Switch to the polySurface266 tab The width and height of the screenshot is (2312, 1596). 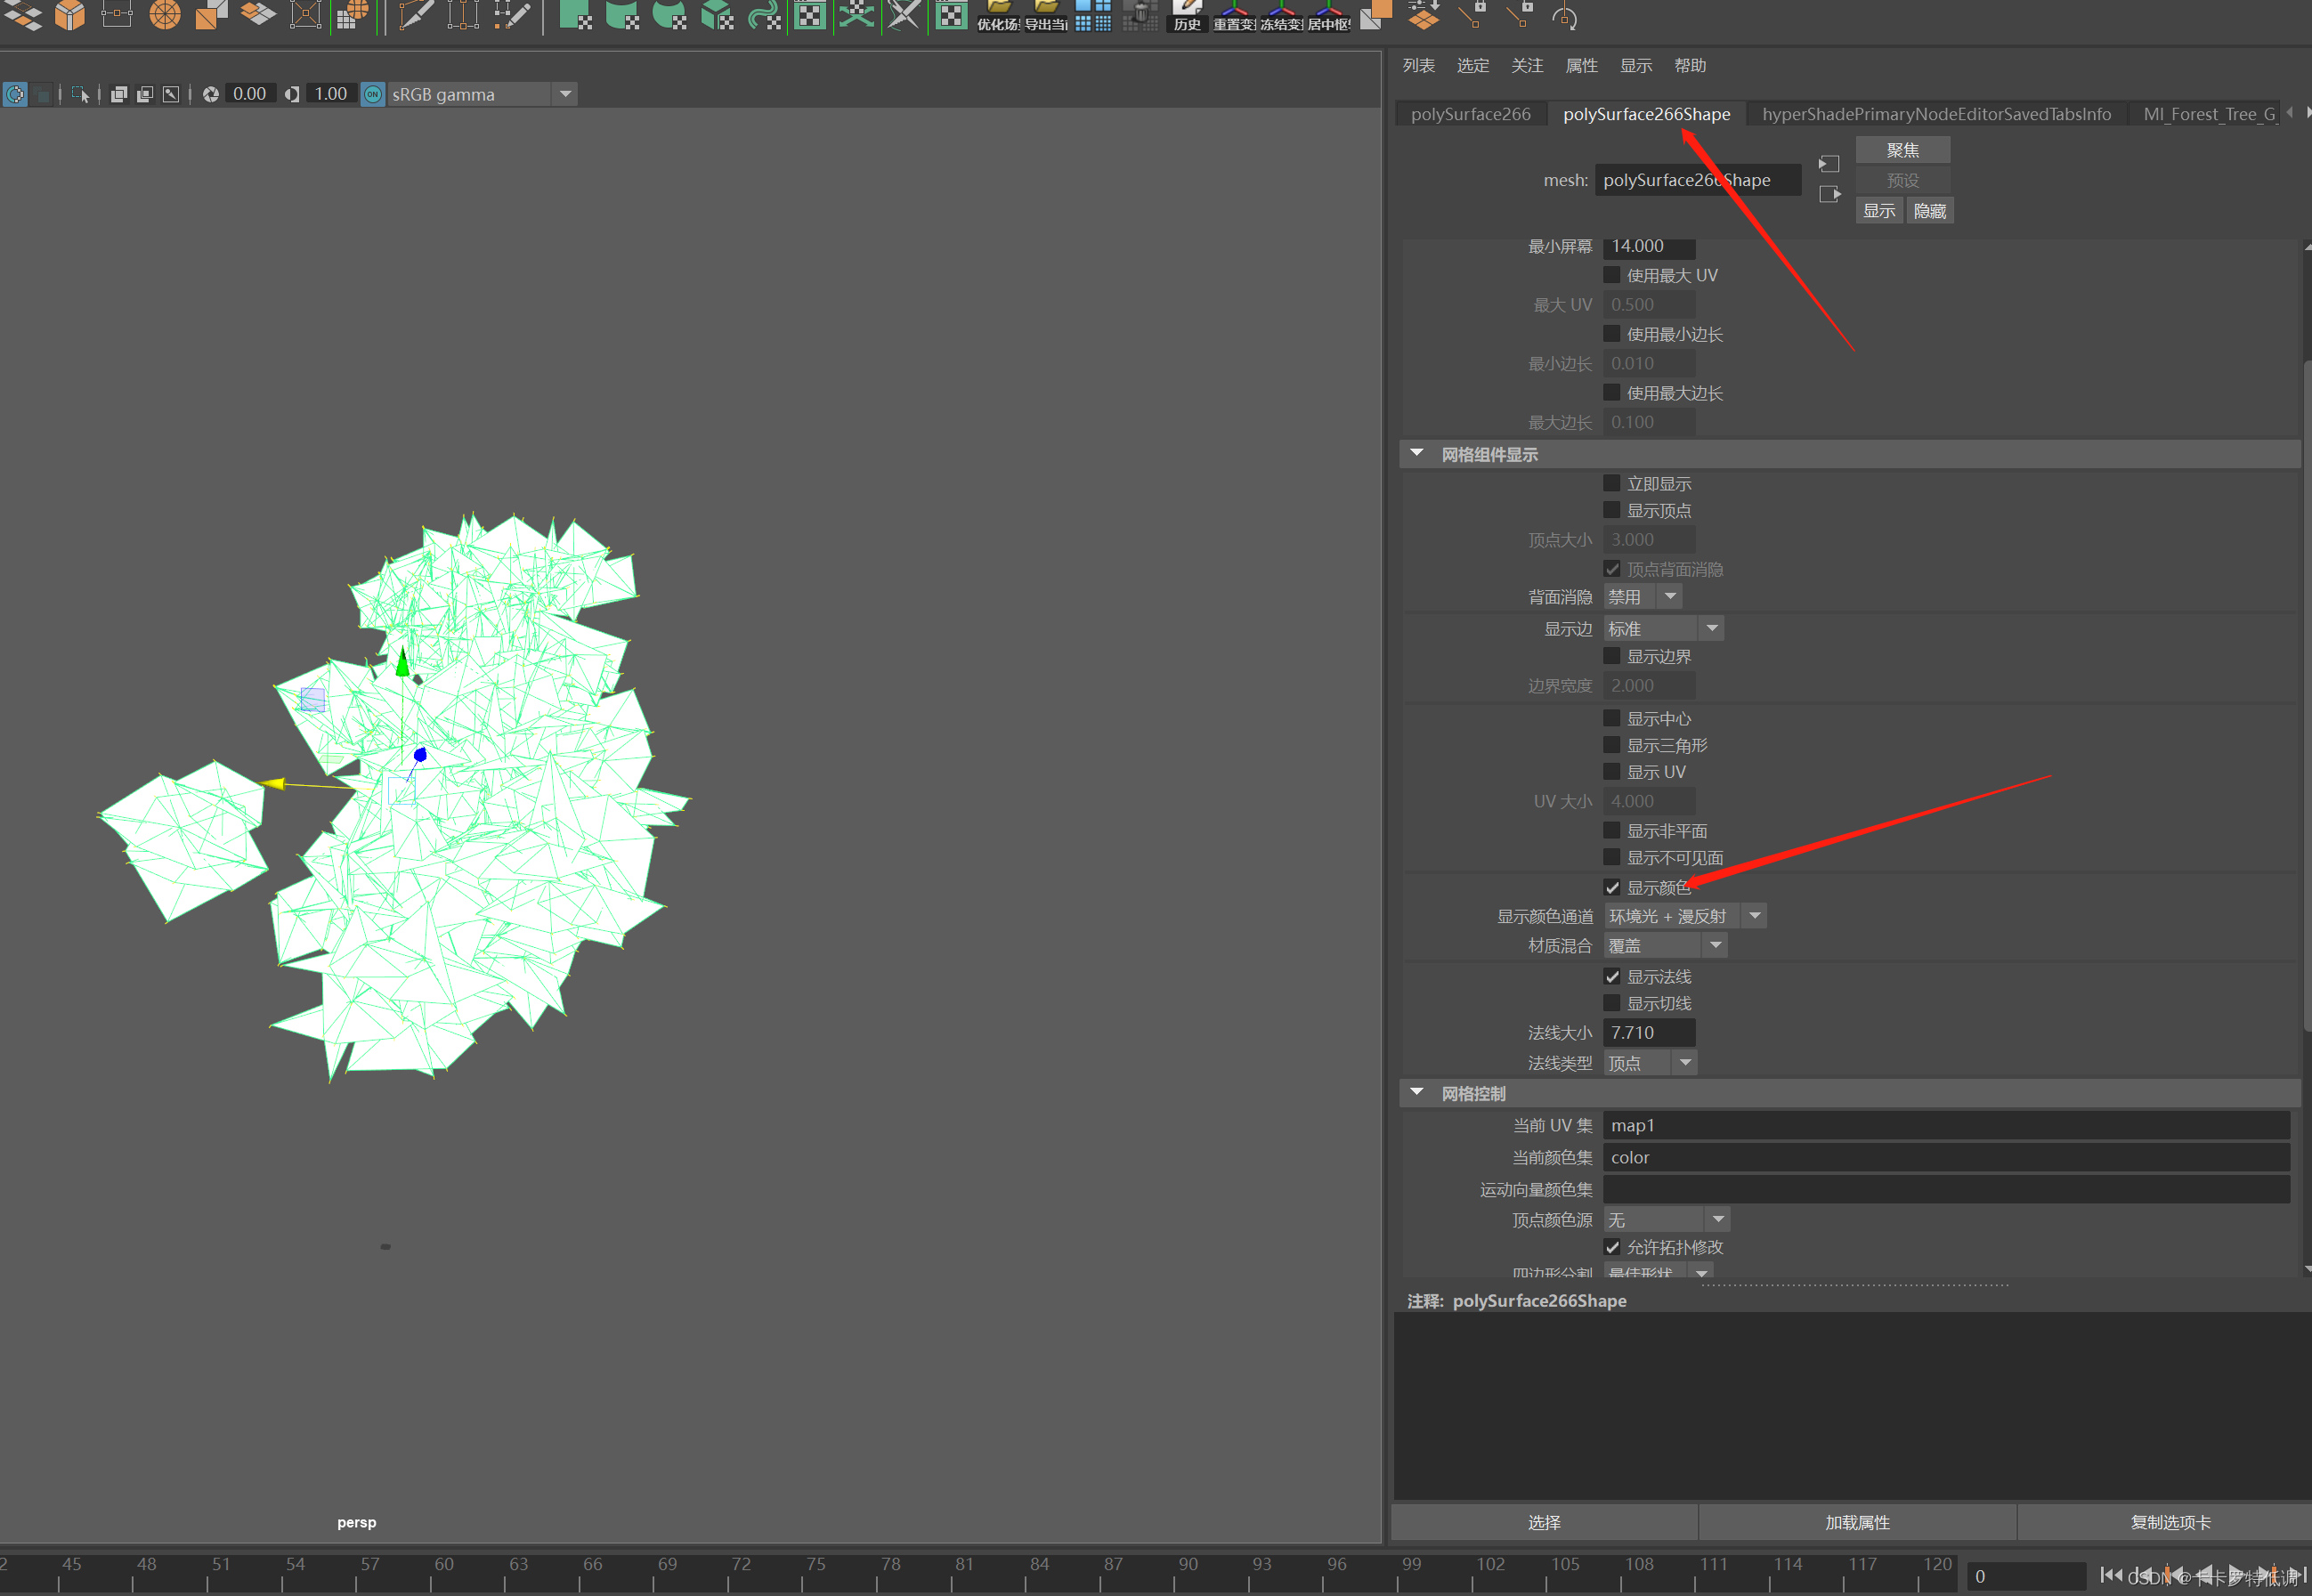pos(1470,114)
